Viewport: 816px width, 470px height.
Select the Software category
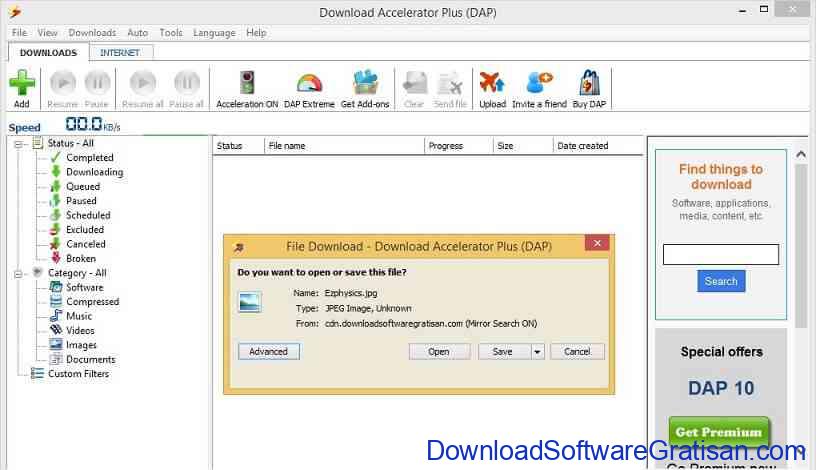pos(84,287)
